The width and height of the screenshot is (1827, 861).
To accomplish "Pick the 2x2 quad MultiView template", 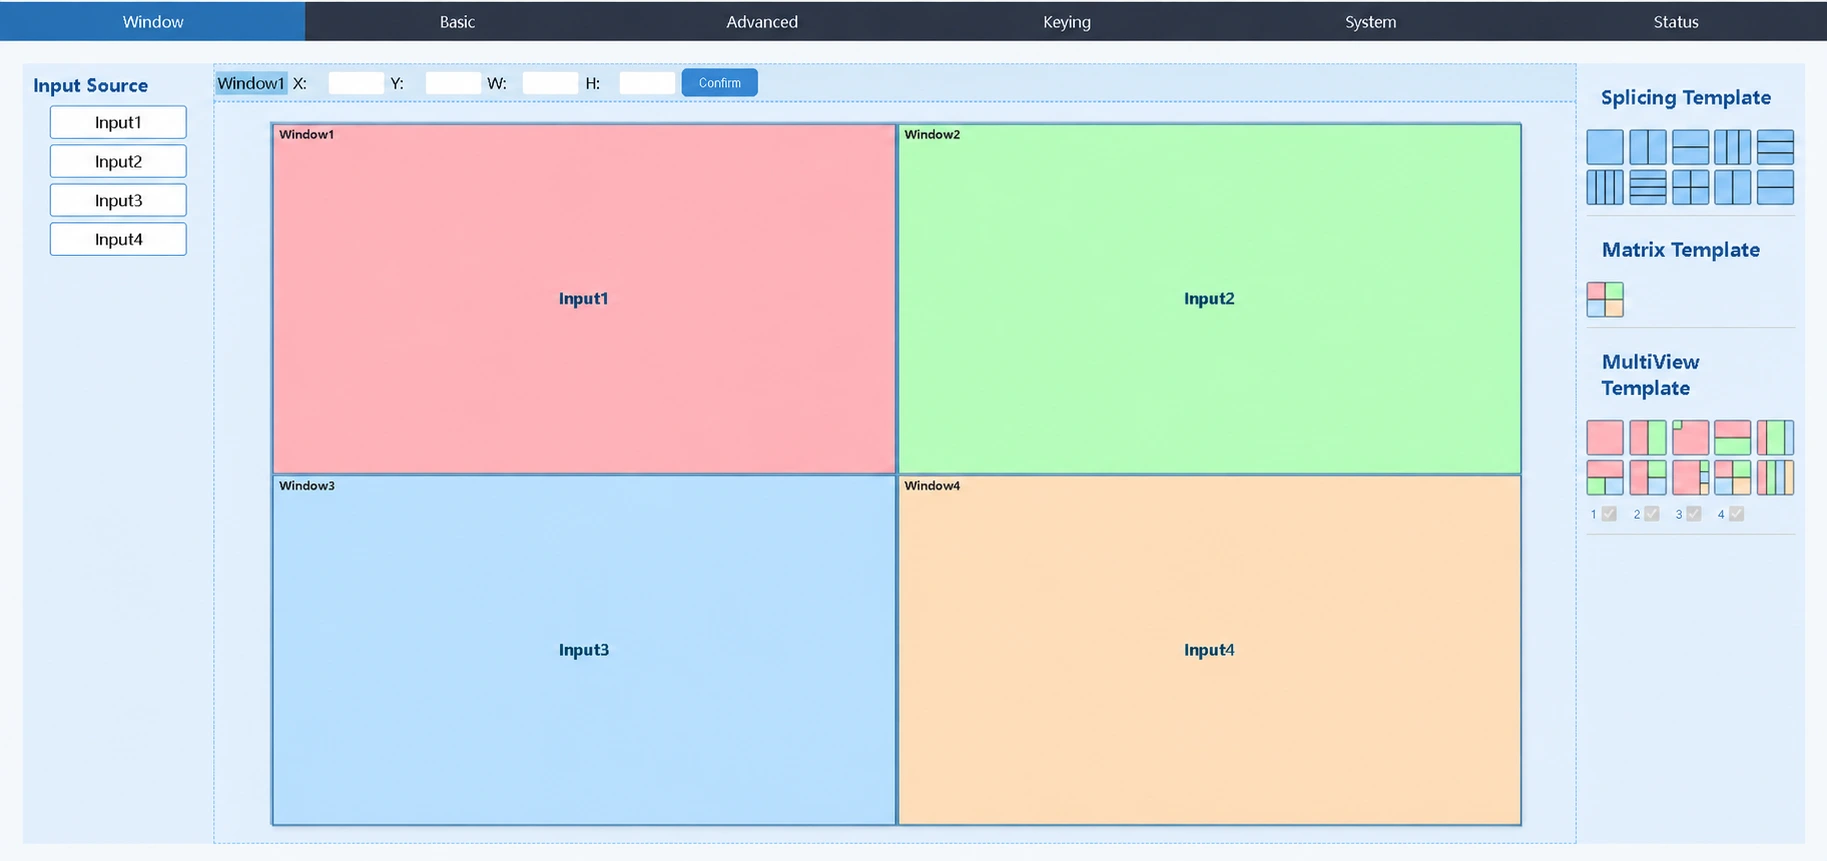I will (x=1732, y=477).
